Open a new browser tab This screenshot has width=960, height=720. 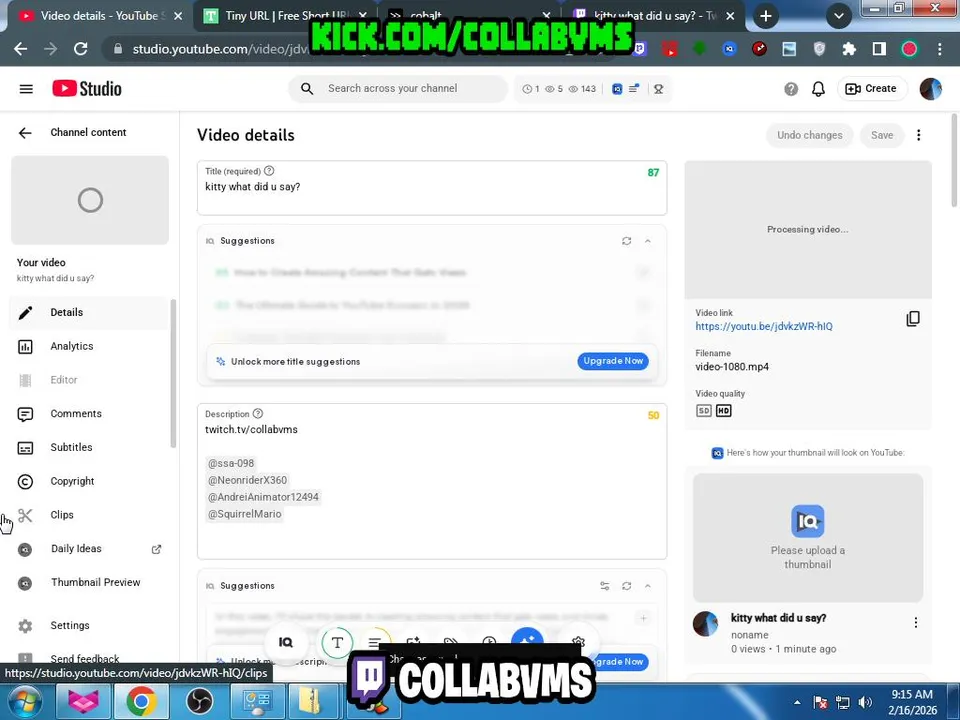(x=765, y=17)
